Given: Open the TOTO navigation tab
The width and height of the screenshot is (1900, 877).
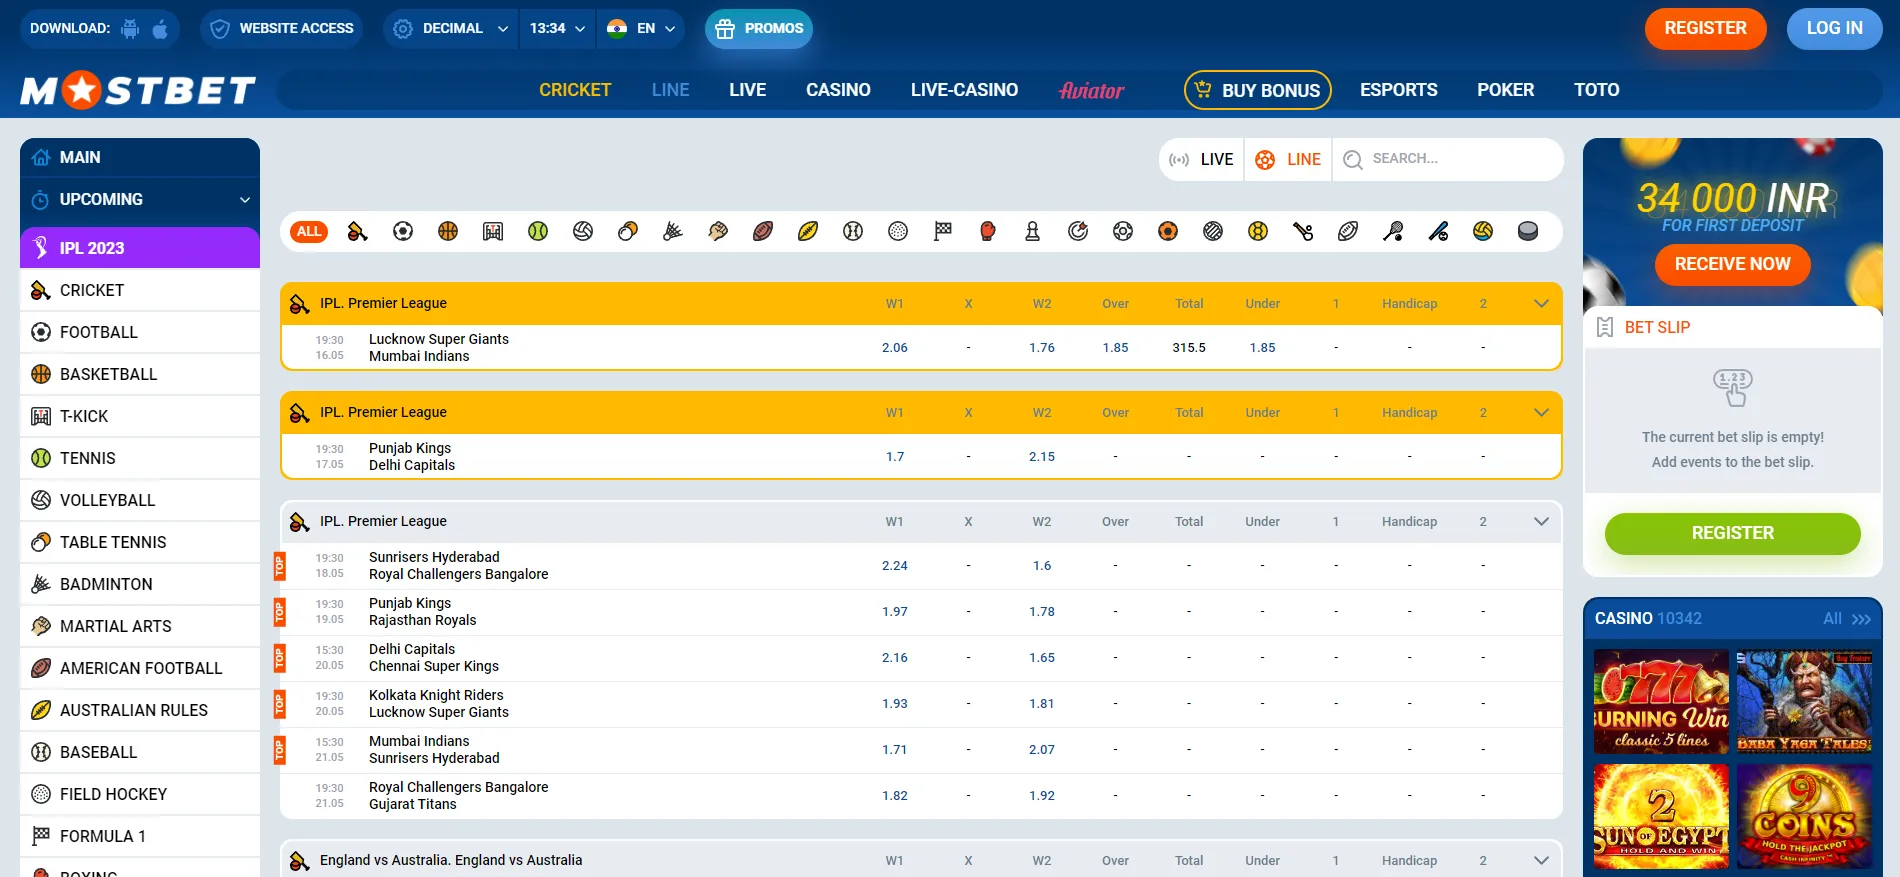Looking at the screenshot, I should click(x=1596, y=90).
